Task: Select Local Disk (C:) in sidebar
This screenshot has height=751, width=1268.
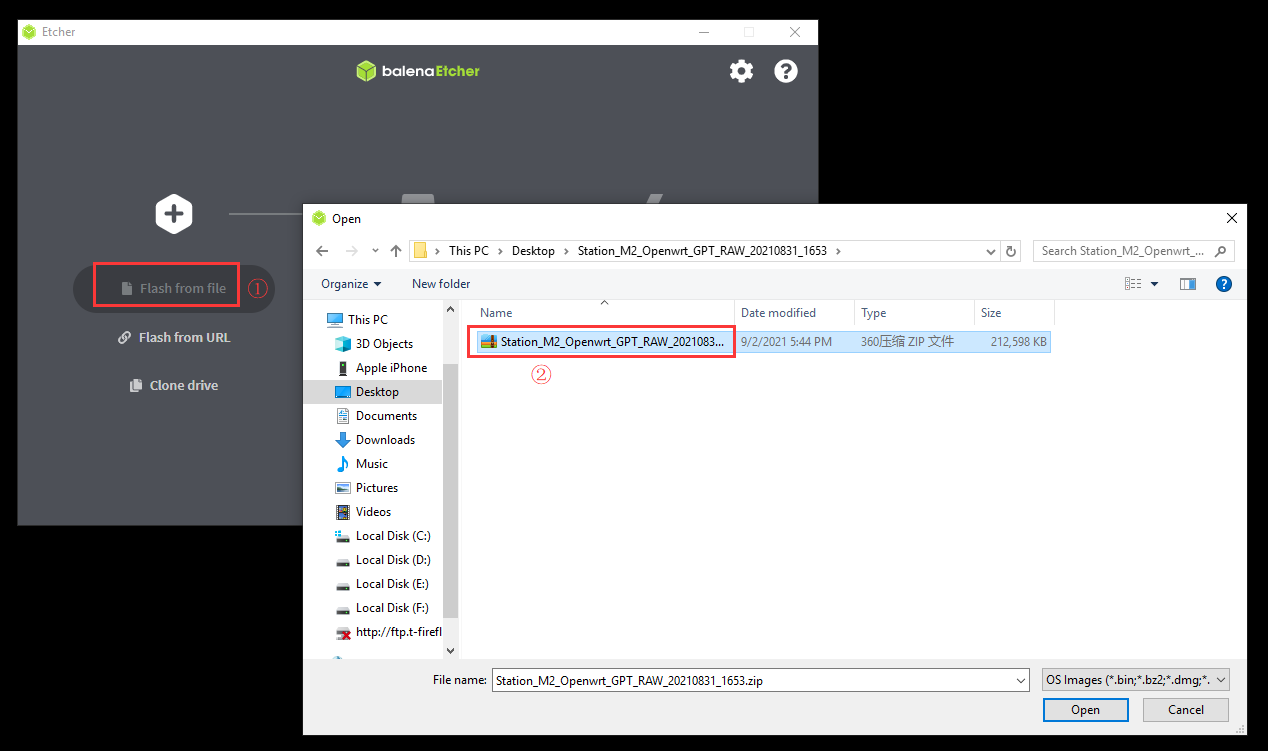Action: [392, 536]
